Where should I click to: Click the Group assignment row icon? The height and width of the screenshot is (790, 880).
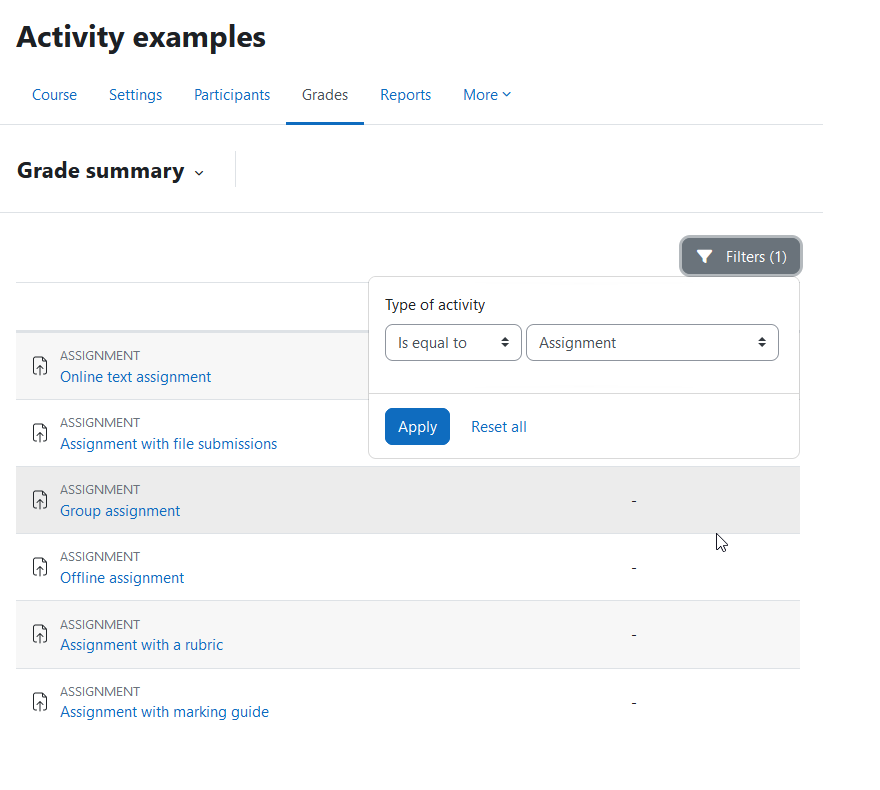coord(40,499)
